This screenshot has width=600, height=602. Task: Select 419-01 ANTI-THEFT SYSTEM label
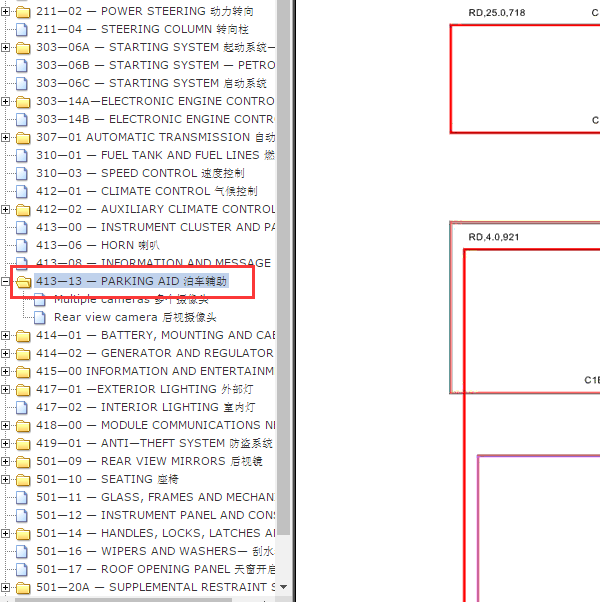click(154, 443)
